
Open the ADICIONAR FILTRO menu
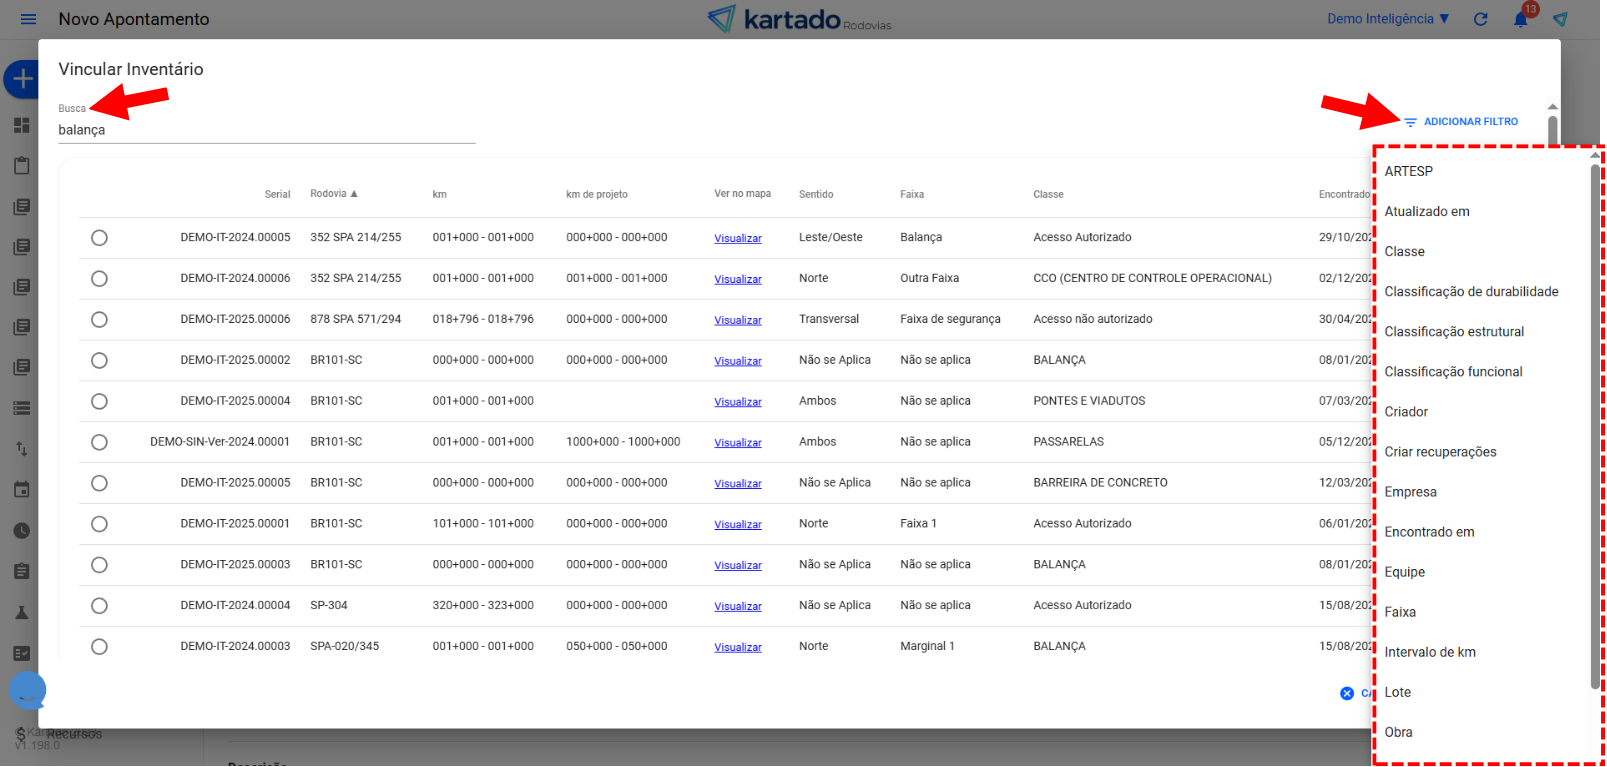pyautogui.click(x=1470, y=122)
